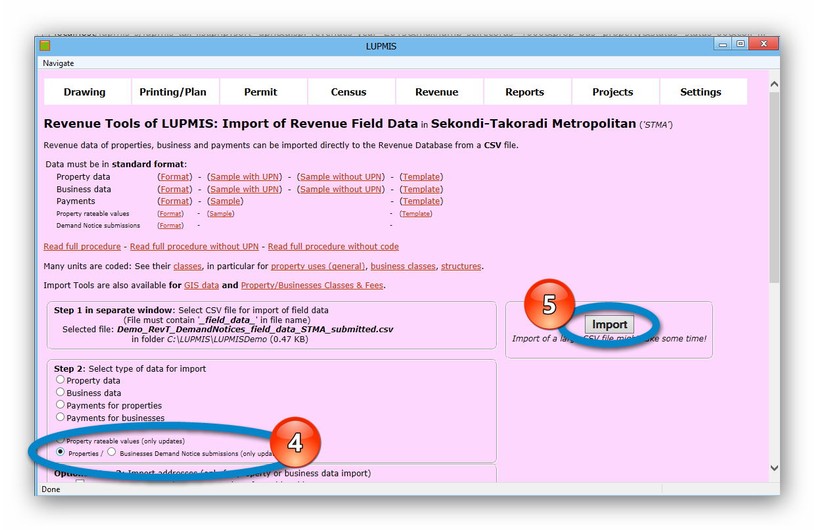Image resolution: width=814 pixels, height=530 pixels.
Task: Open Property rateable values Template link
Action: click(416, 214)
